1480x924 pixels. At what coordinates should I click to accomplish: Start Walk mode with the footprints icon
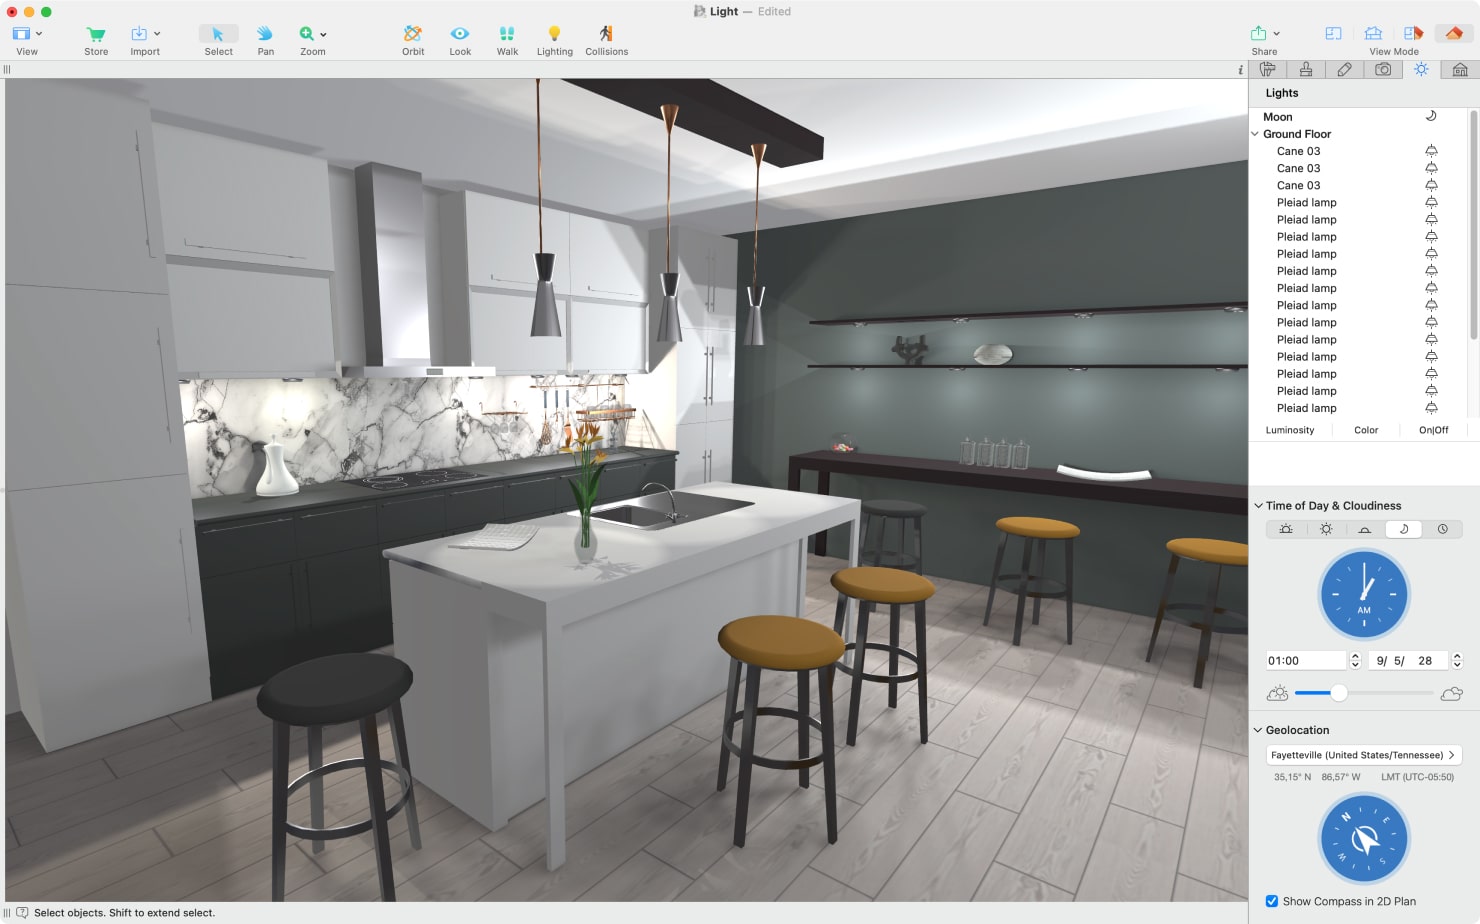click(x=507, y=34)
